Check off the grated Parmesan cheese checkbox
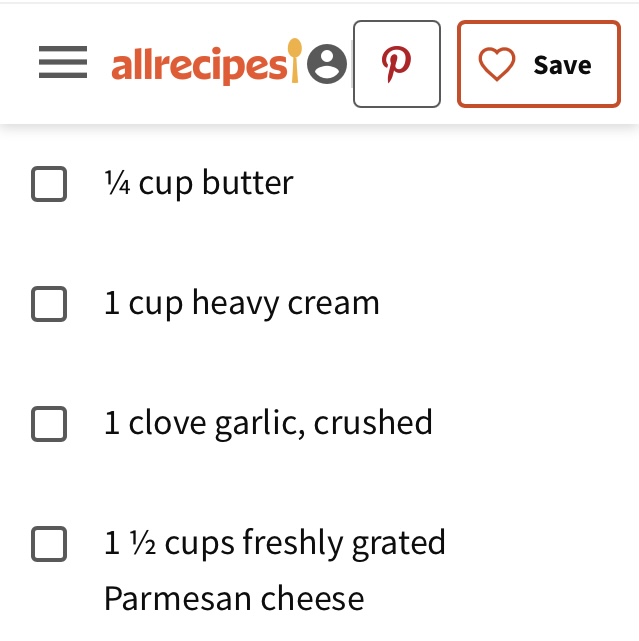Image resolution: width=639 pixels, height=641 pixels. tap(49, 544)
